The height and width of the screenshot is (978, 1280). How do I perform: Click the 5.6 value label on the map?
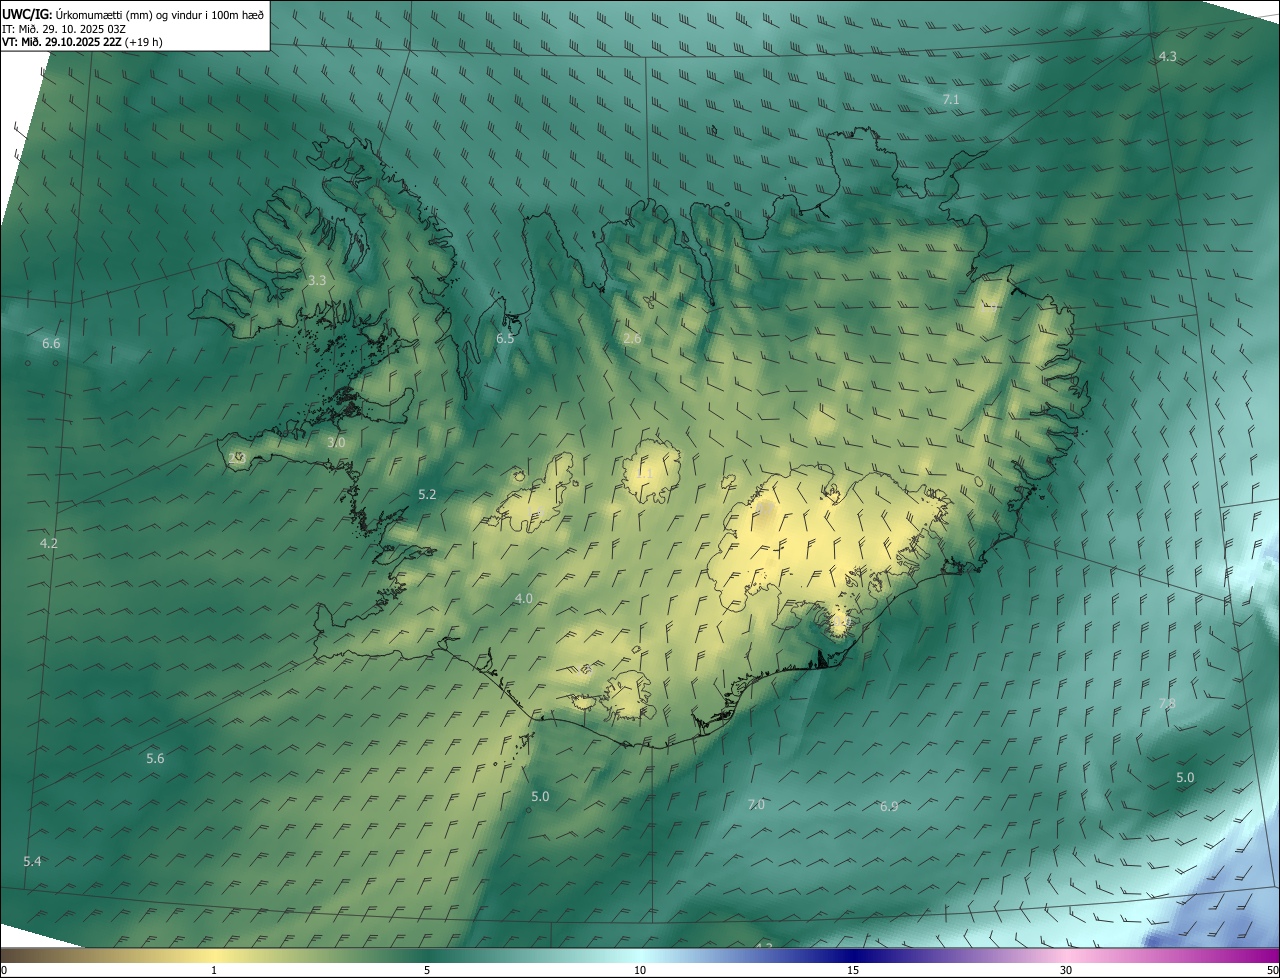pyautogui.click(x=155, y=759)
